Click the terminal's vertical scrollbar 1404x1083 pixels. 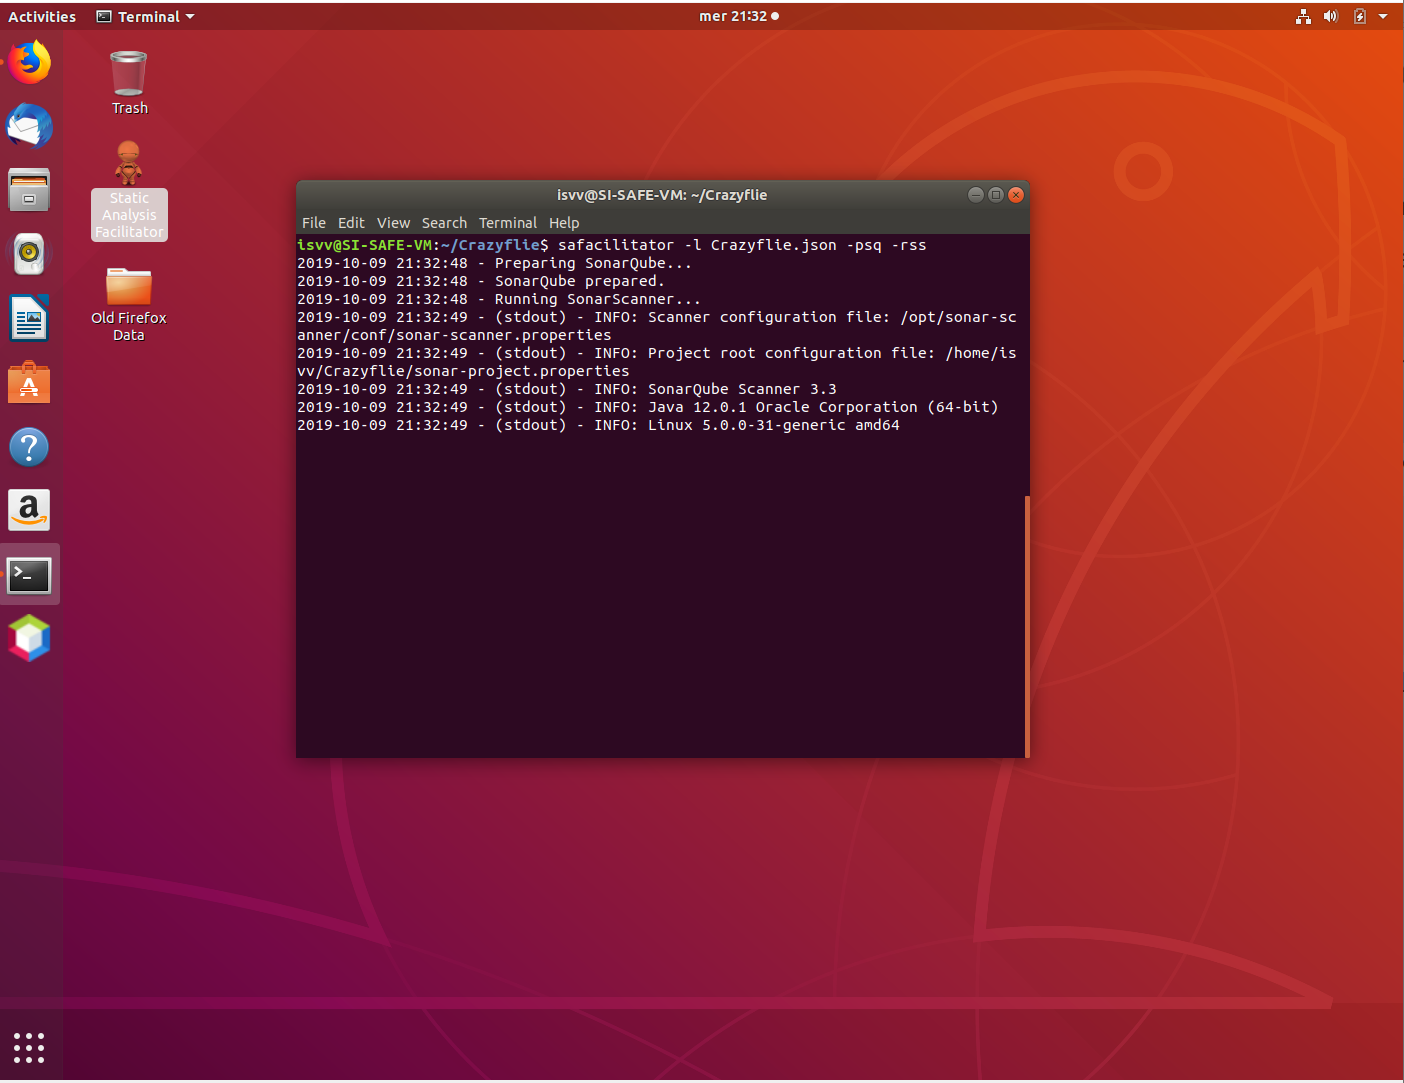point(1026,625)
